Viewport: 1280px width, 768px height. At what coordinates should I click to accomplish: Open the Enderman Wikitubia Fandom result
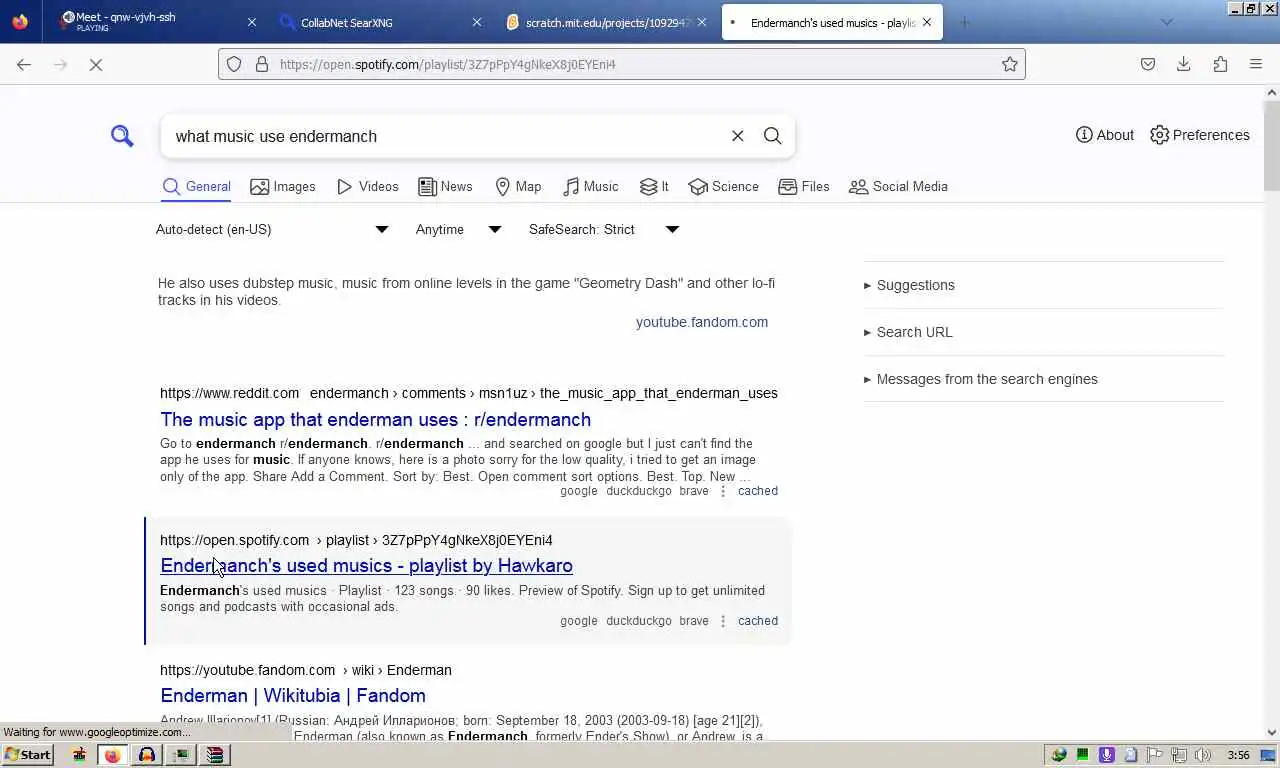293,695
